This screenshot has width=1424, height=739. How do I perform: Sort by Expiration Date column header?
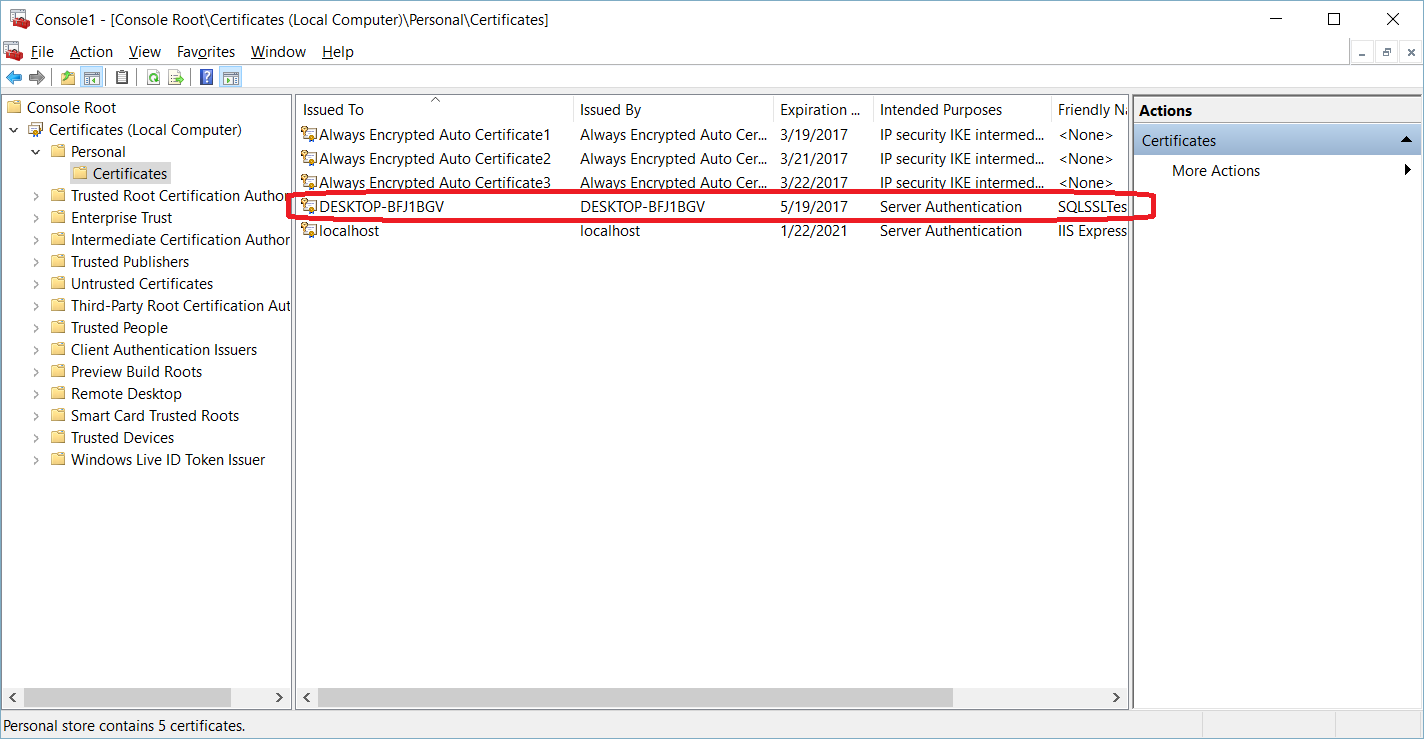tap(820, 110)
